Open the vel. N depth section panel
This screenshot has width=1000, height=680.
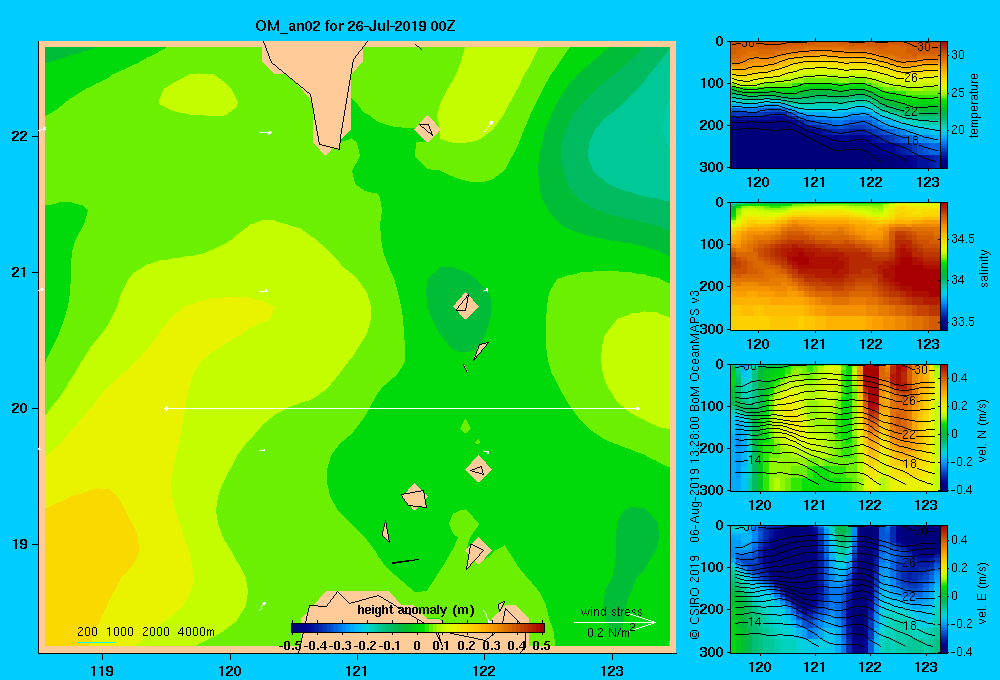[834, 427]
